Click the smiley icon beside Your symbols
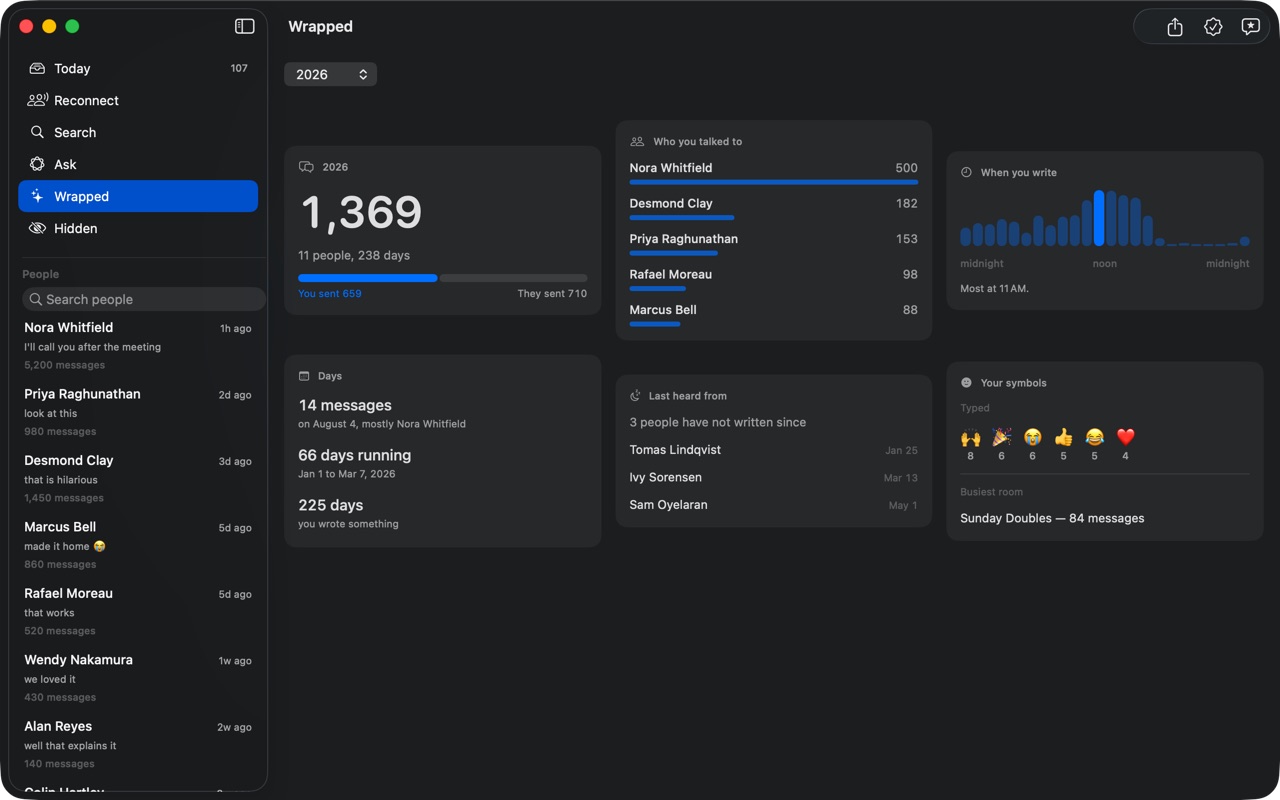This screenshot has height=800, width=1280. pos(966,383)
